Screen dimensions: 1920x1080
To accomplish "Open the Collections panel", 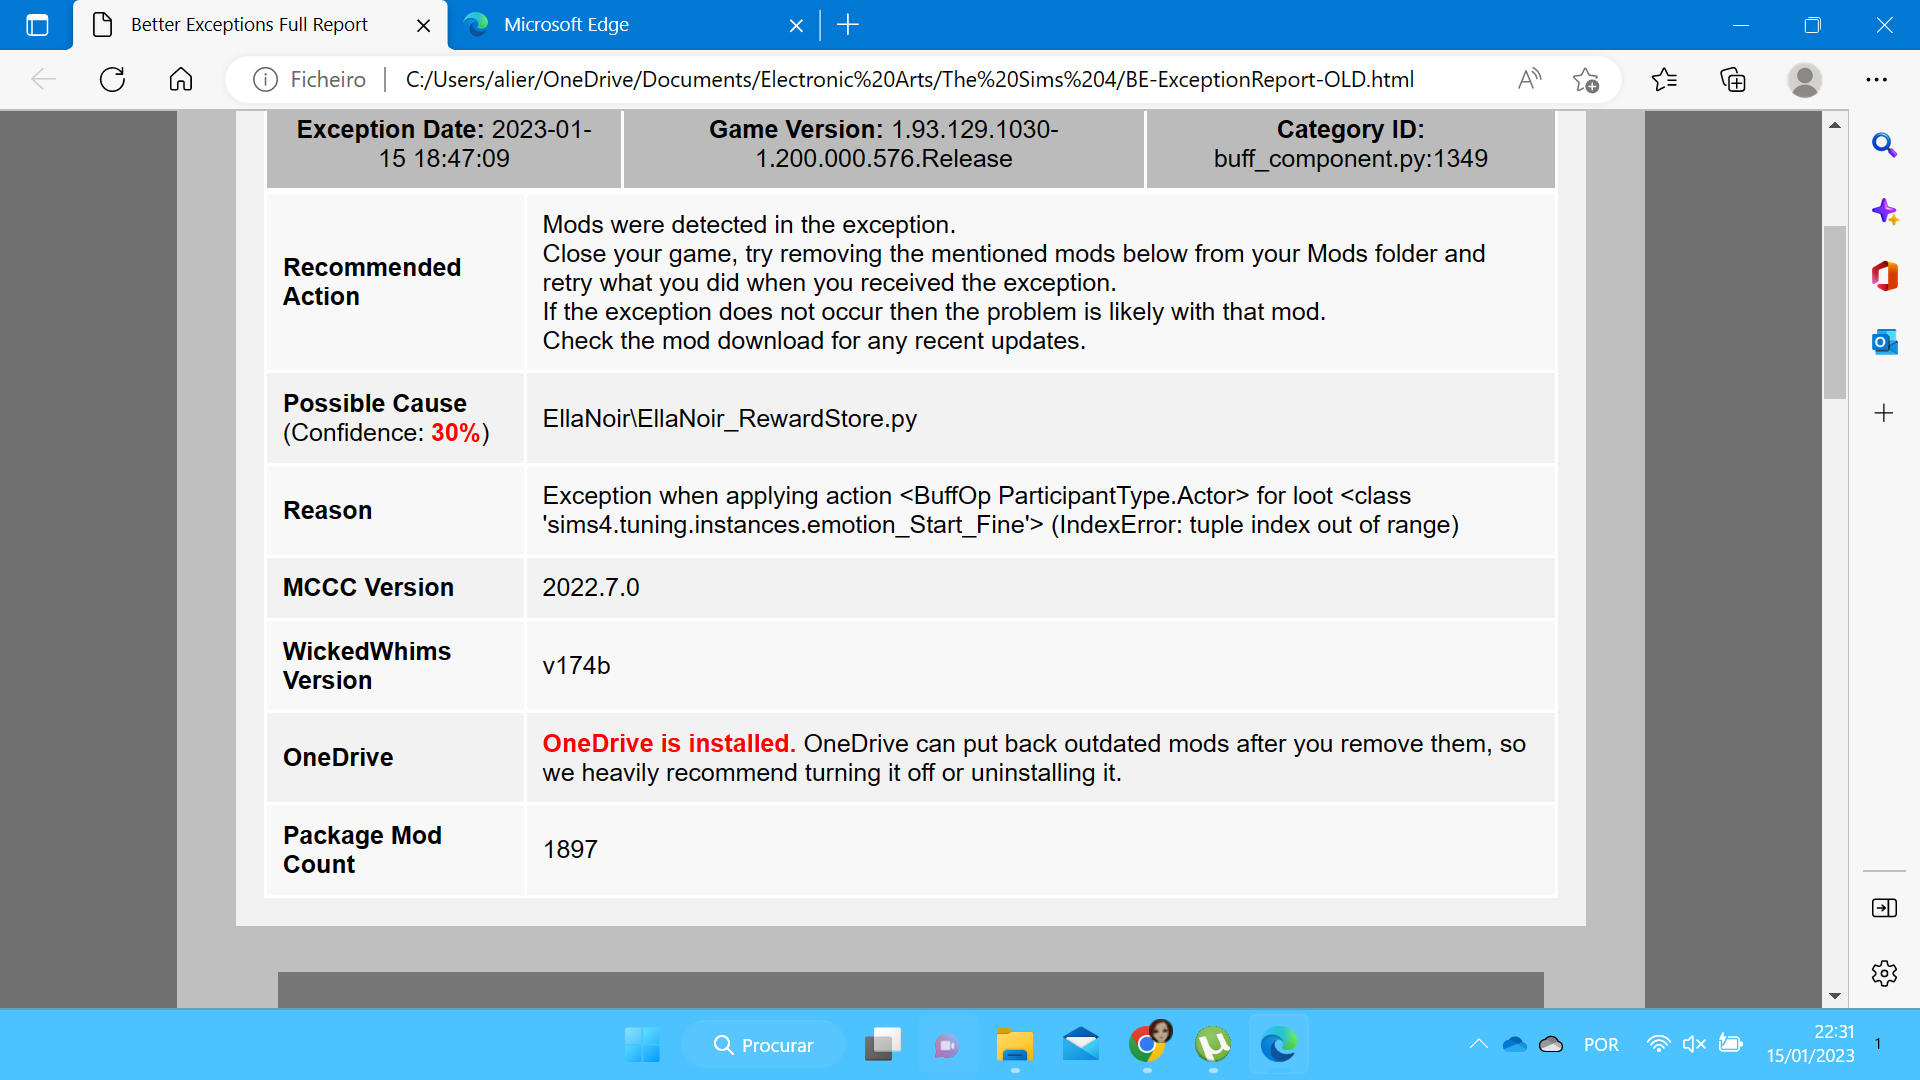I will (1733, 79).
